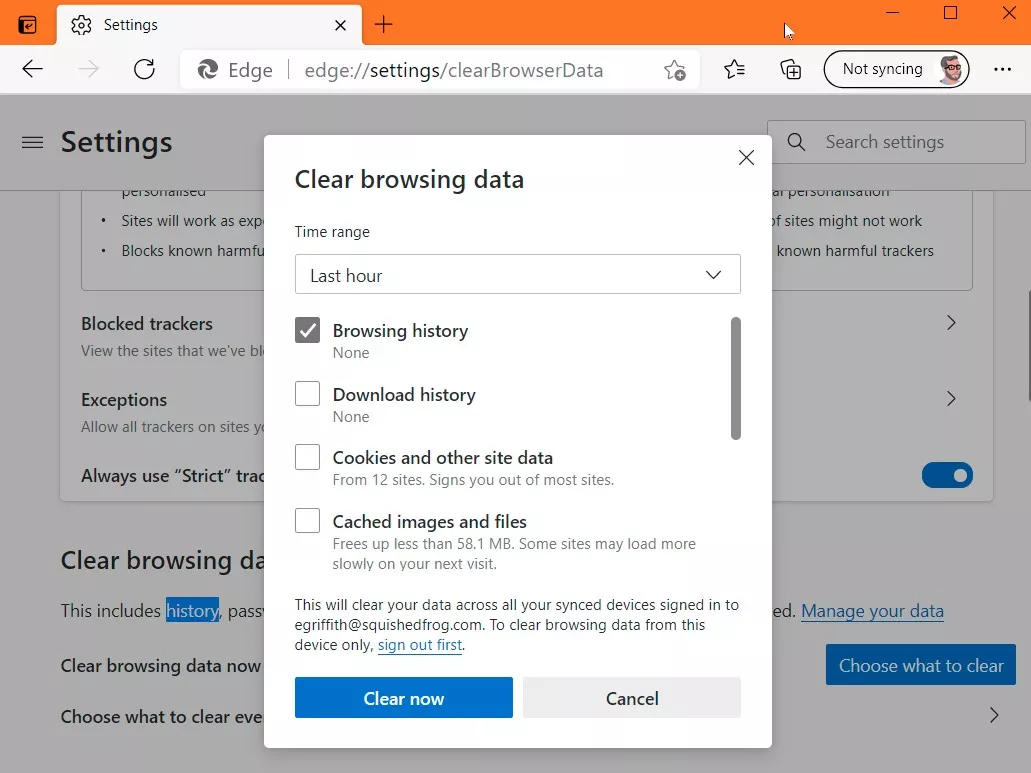The width and height of the screenshot is (1031, 773).
Task: Open the settings hamburger menu
Action: (32, 142)
